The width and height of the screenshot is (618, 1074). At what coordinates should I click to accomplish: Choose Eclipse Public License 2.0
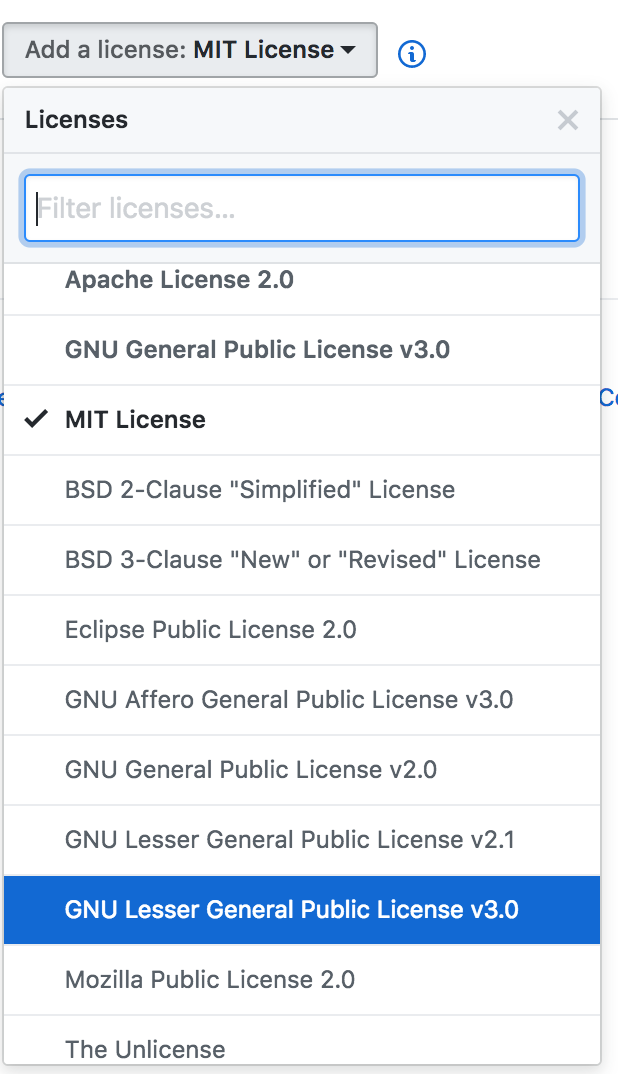pos(210,630)
